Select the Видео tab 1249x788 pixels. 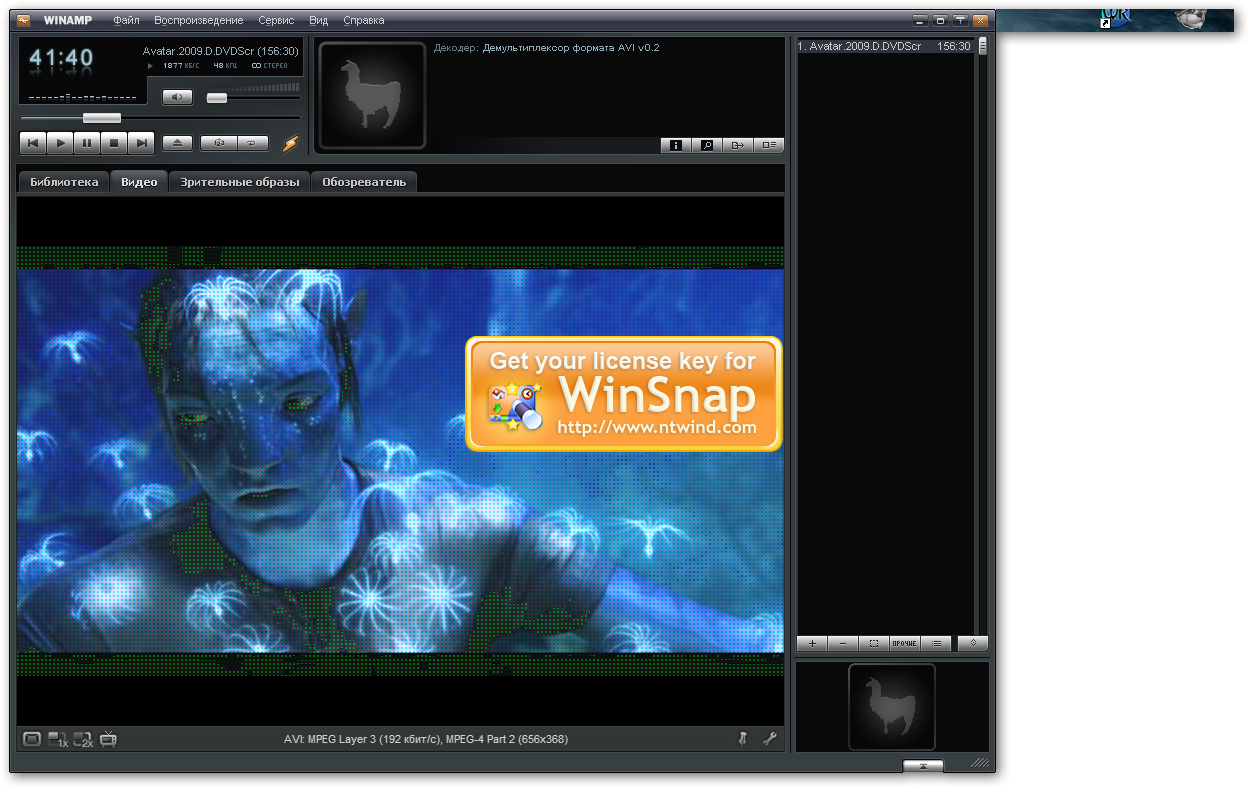tap(139, 182)
